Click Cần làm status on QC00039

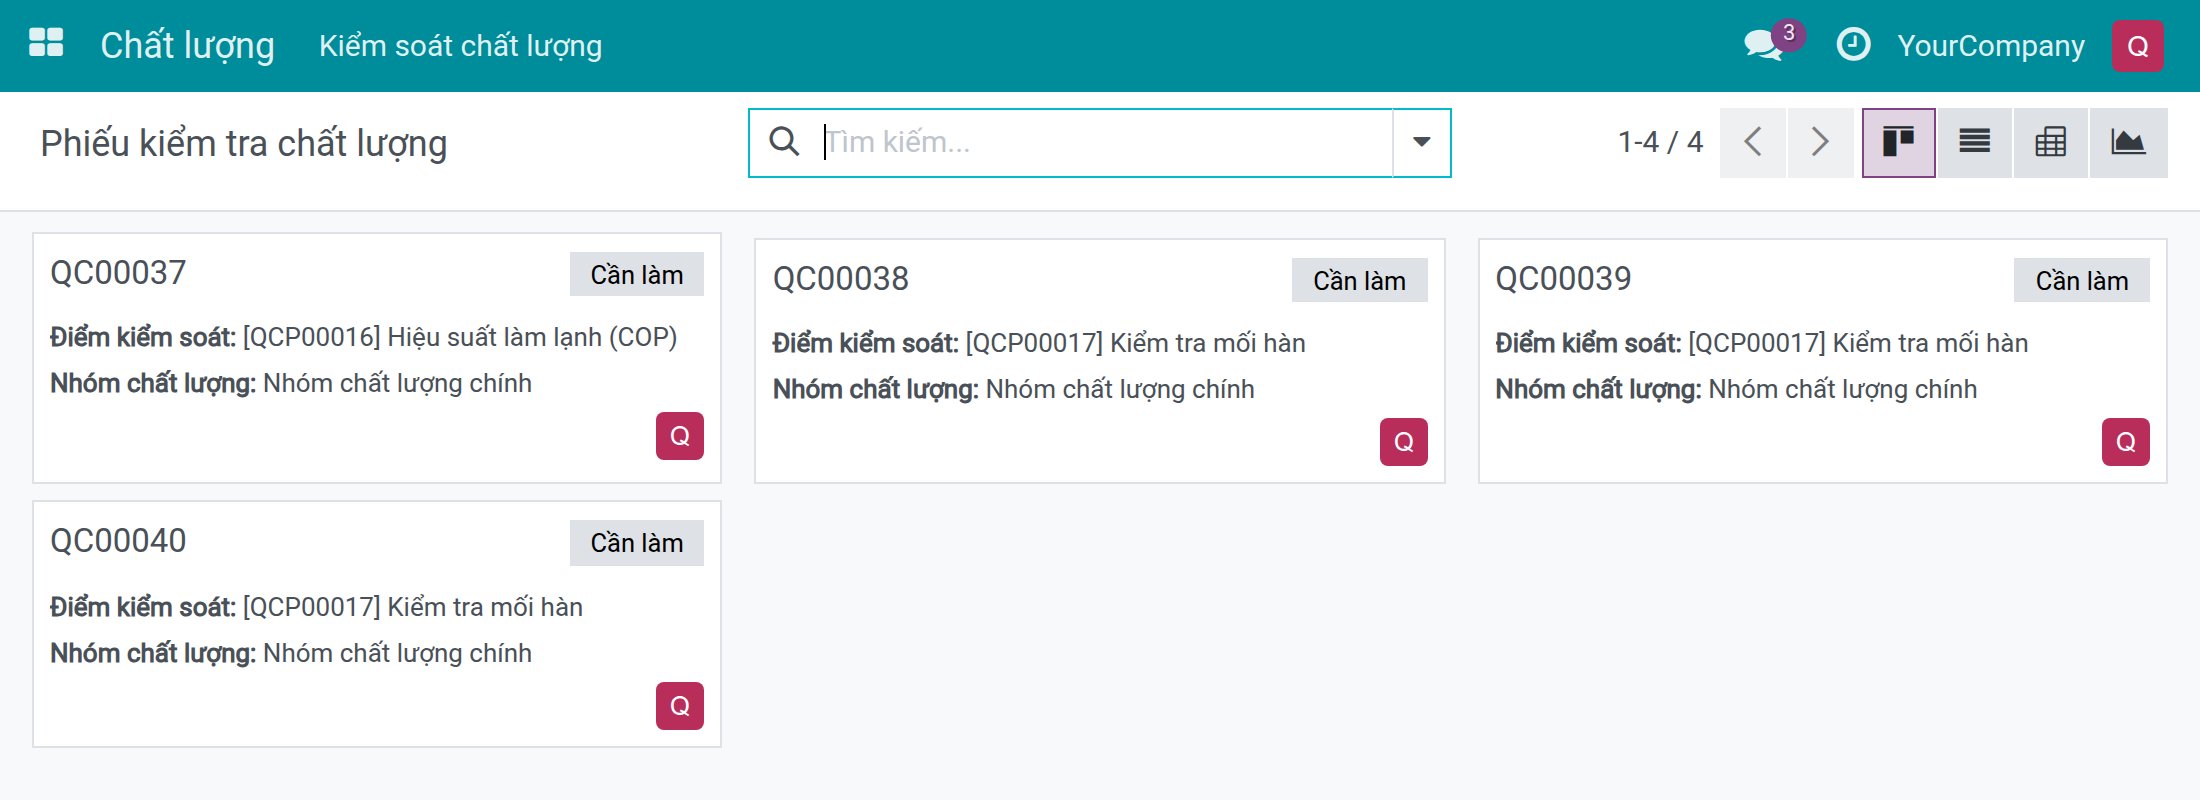2082,281
